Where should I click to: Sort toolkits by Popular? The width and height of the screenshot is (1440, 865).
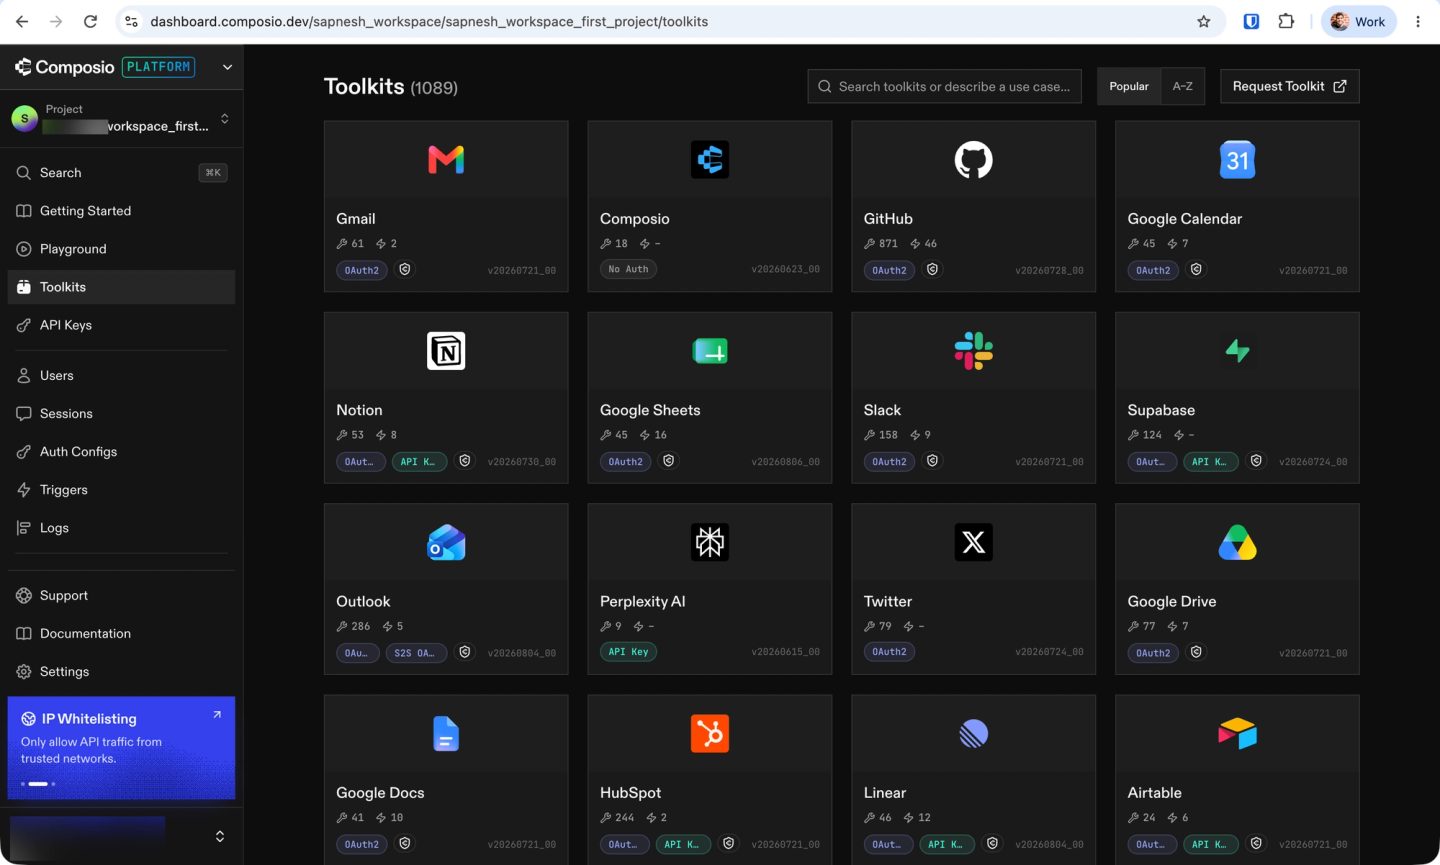click(x=1129, y=87)
